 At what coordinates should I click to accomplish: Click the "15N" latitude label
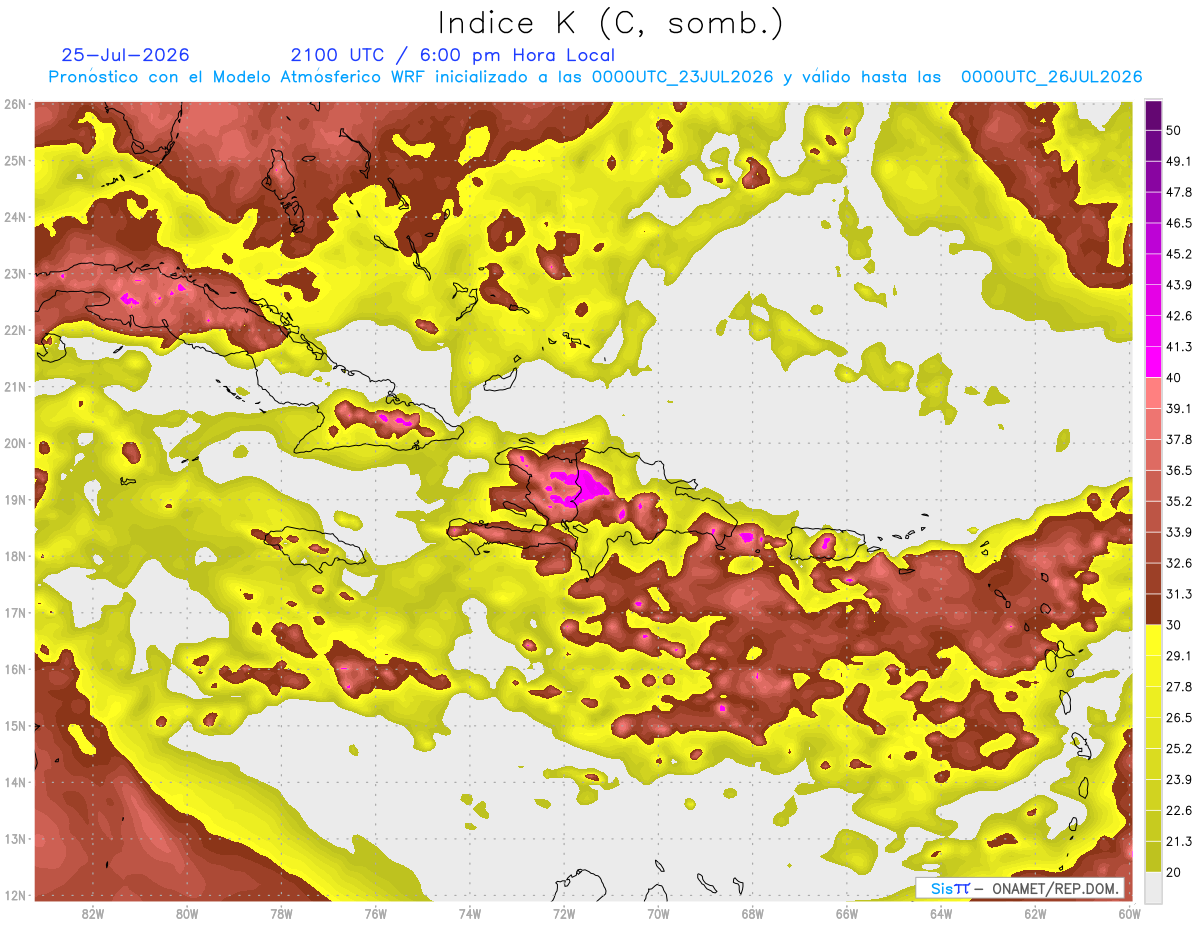tap(14, 725)
